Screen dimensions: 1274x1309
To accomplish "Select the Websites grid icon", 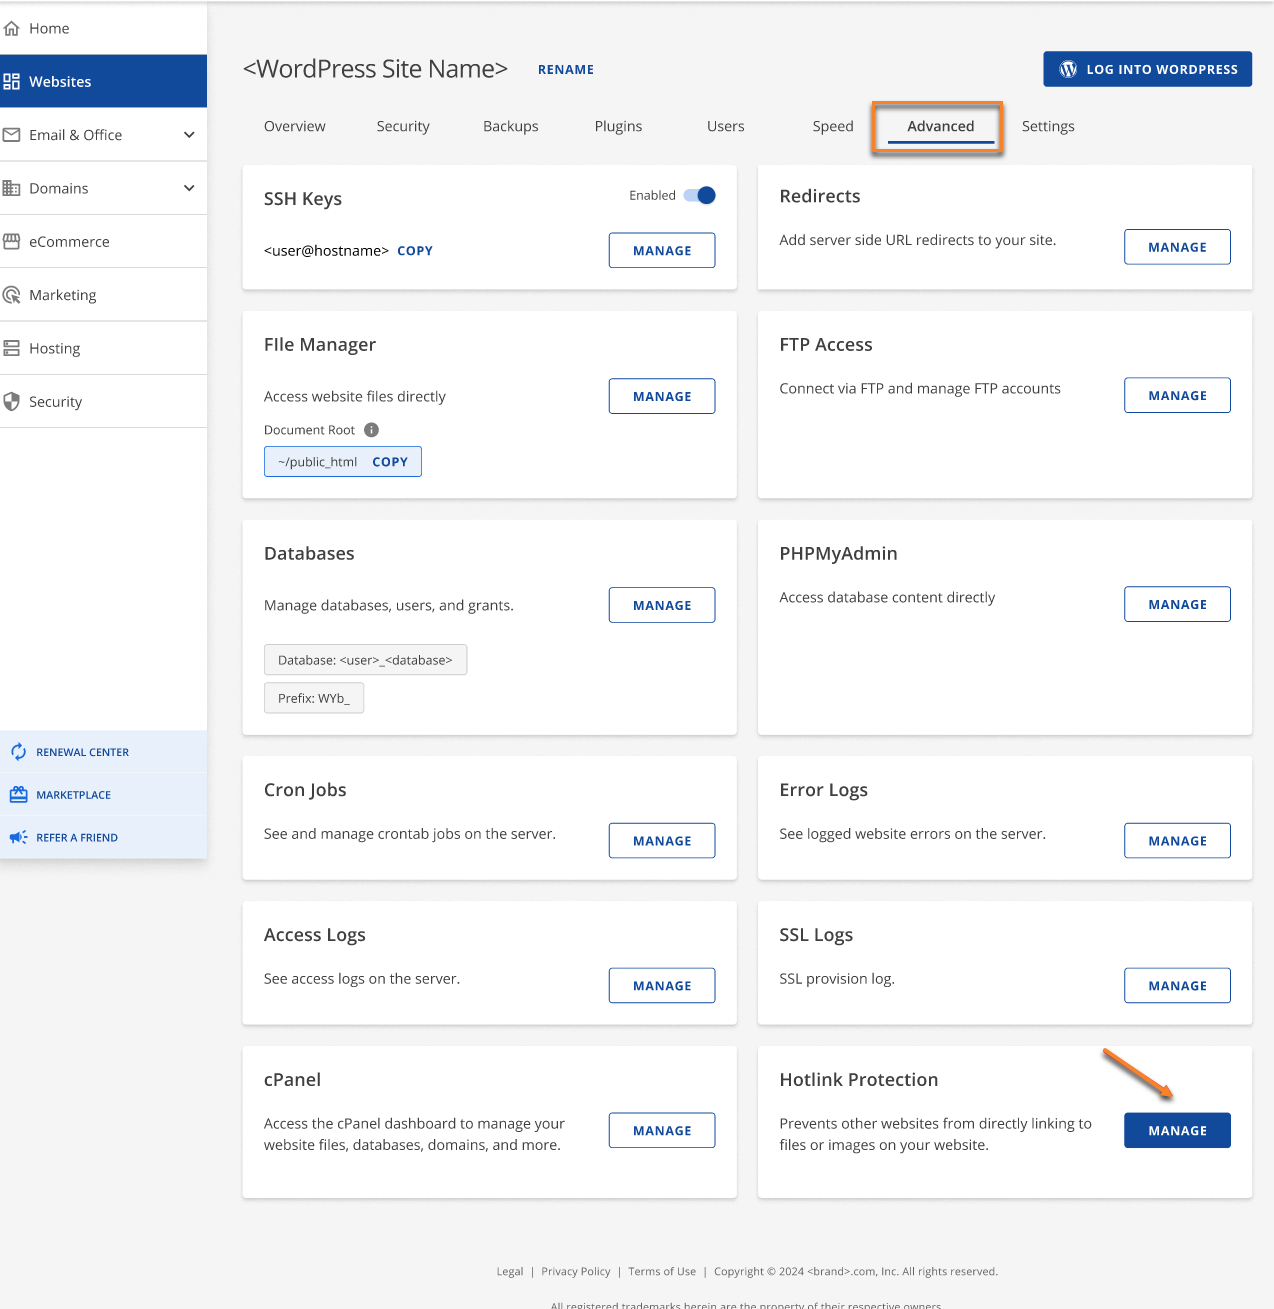I will point(14,81).
